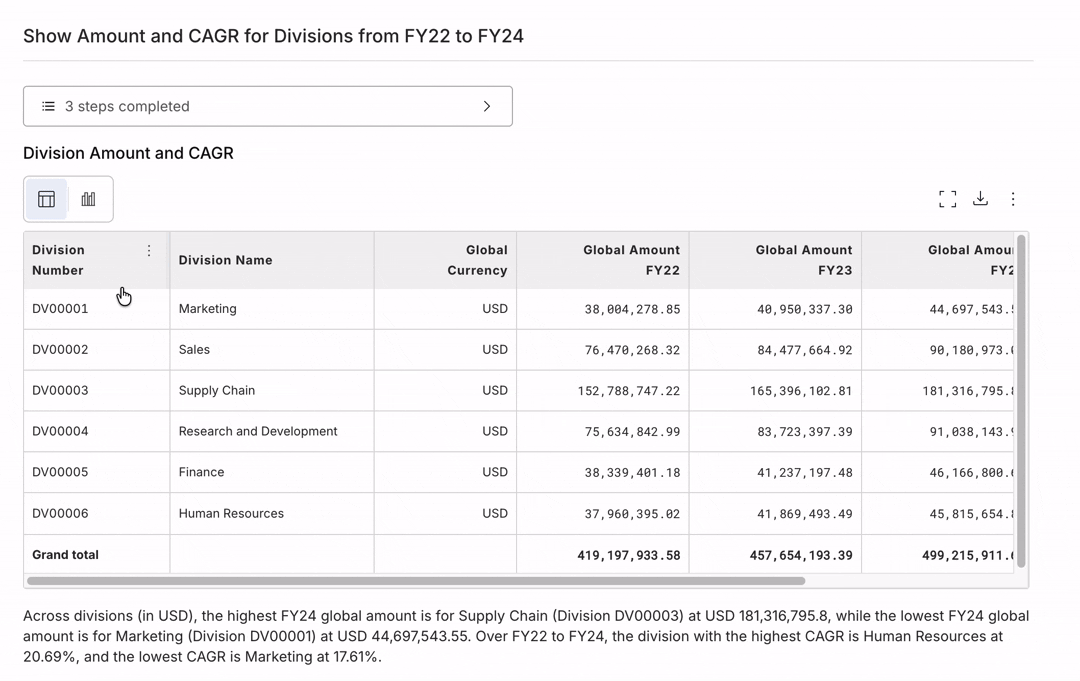
Task: Click the steps list icon
Action: (48, 106)
